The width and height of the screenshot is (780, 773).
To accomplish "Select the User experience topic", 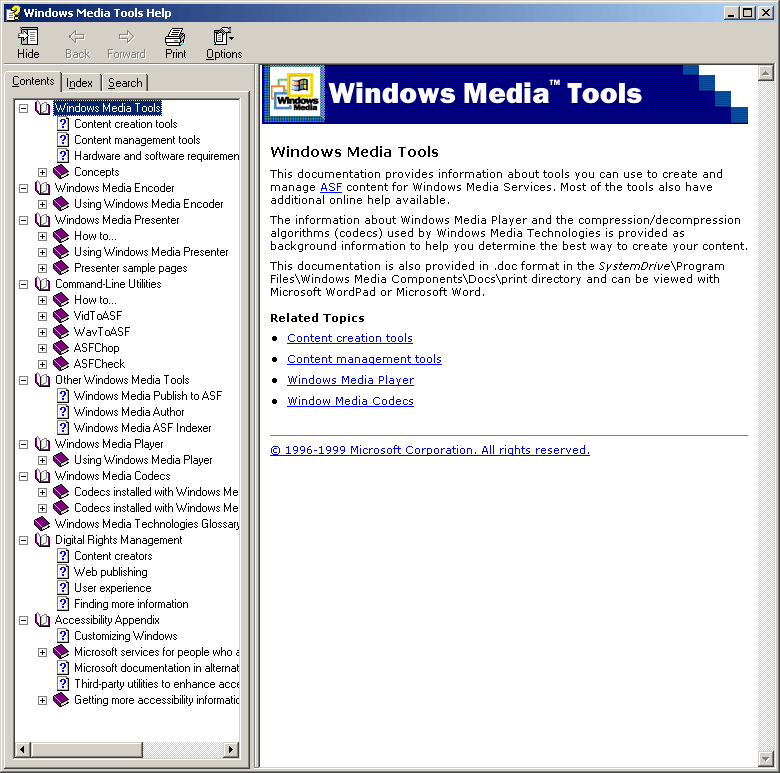I will tap(112, 588).
